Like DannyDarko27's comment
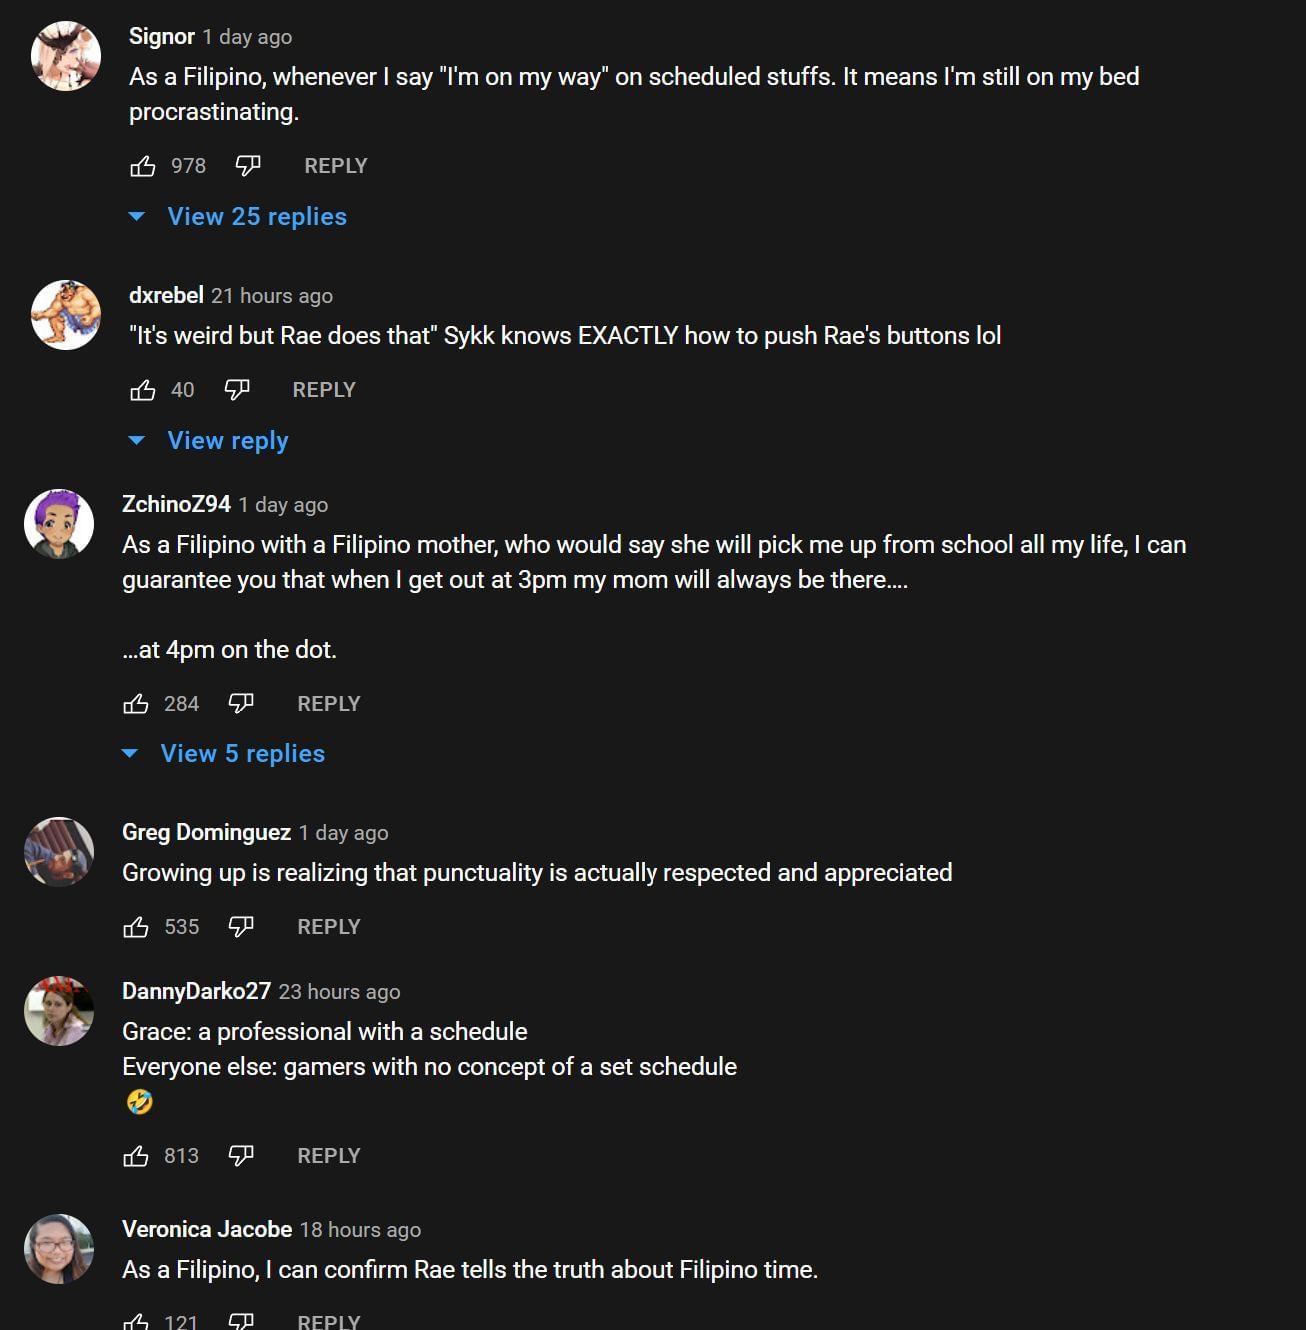Image resolution: width=1306 pixels, height=1330 pixels. tap(136, 1156)
